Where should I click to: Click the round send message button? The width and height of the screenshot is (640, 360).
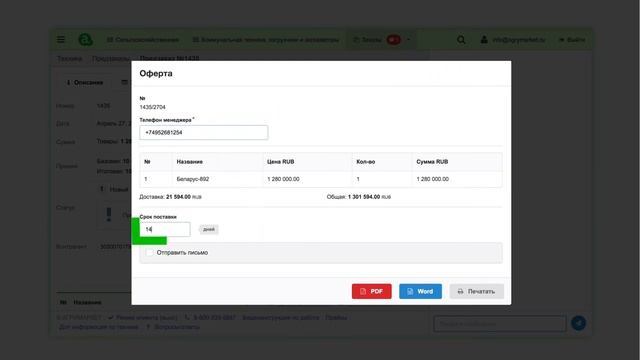578,323
